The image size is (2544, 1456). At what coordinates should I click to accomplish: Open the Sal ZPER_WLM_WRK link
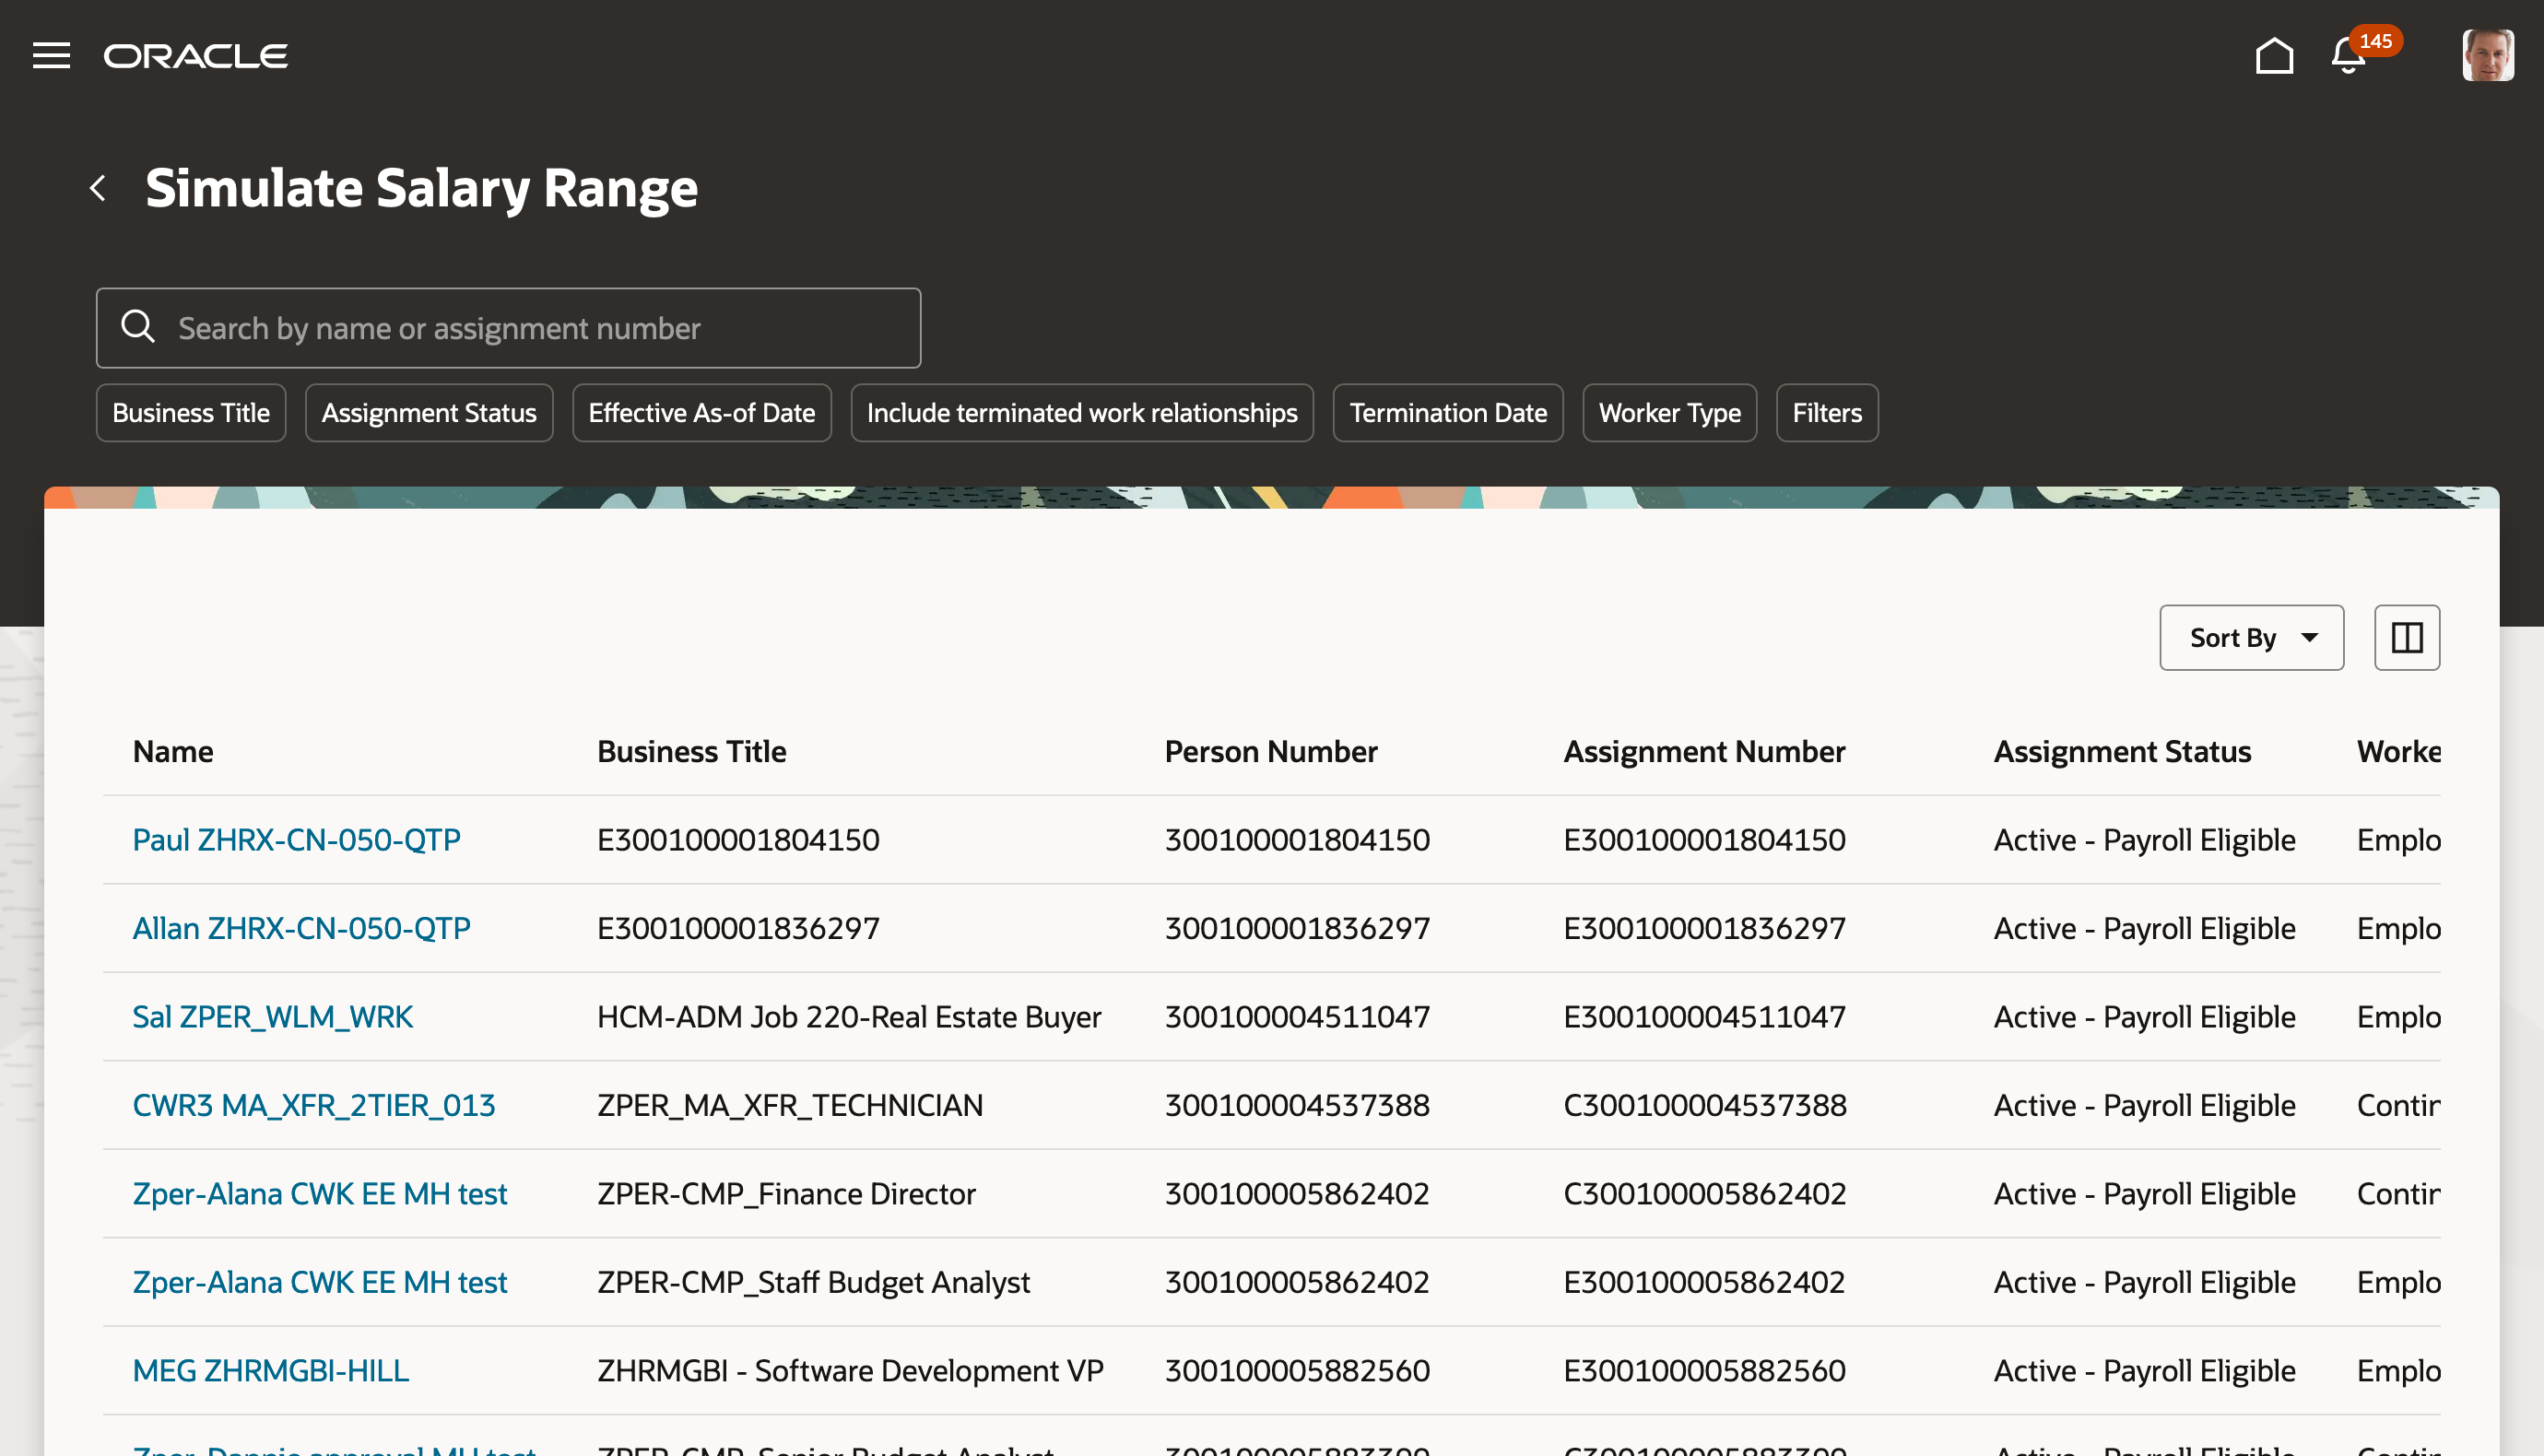[x=272, y=1016]
